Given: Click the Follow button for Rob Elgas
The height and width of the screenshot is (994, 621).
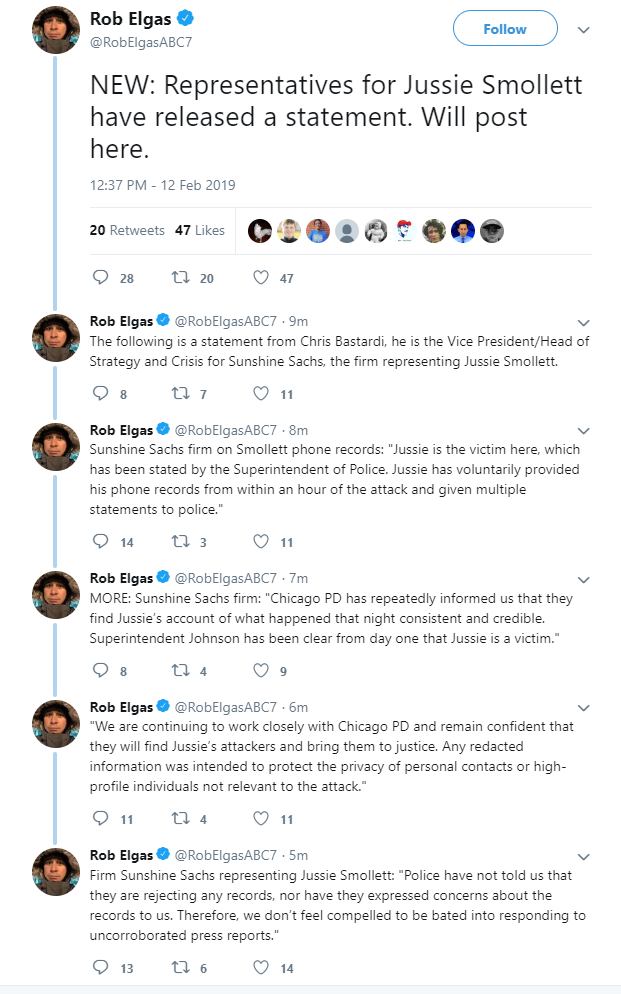Looking at the screenshot, I should (505, 29).
